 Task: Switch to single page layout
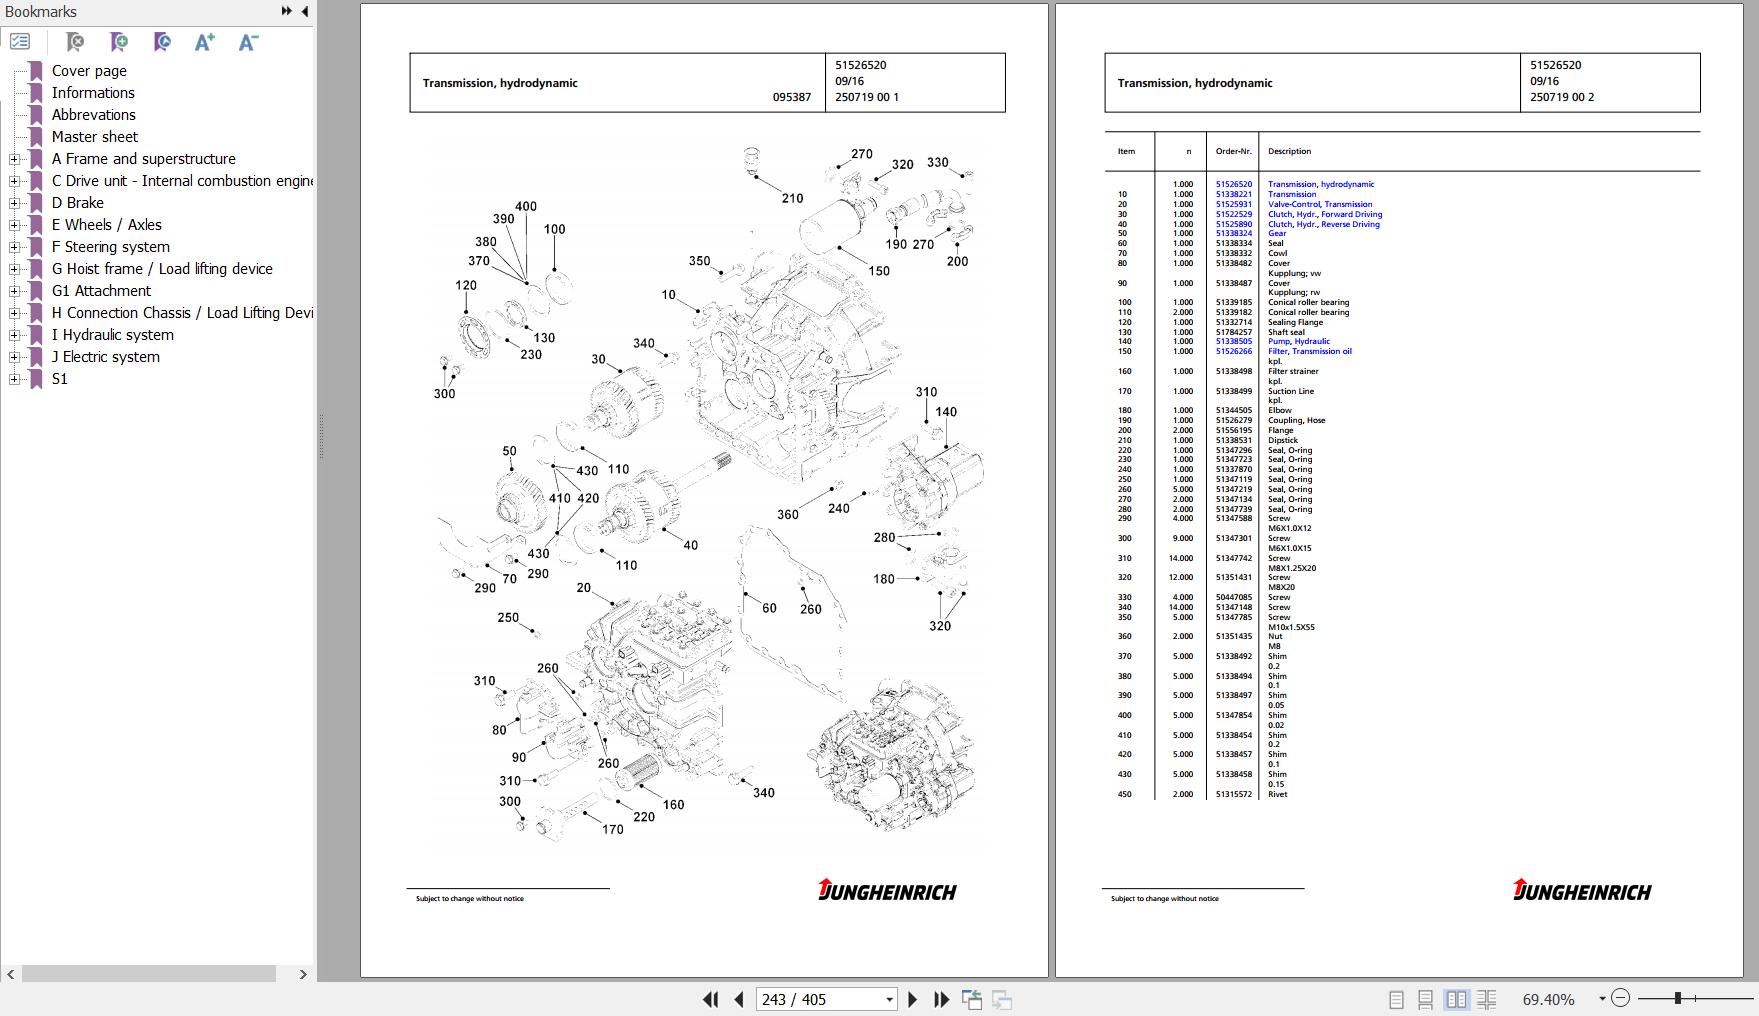tap(1396, 999)
